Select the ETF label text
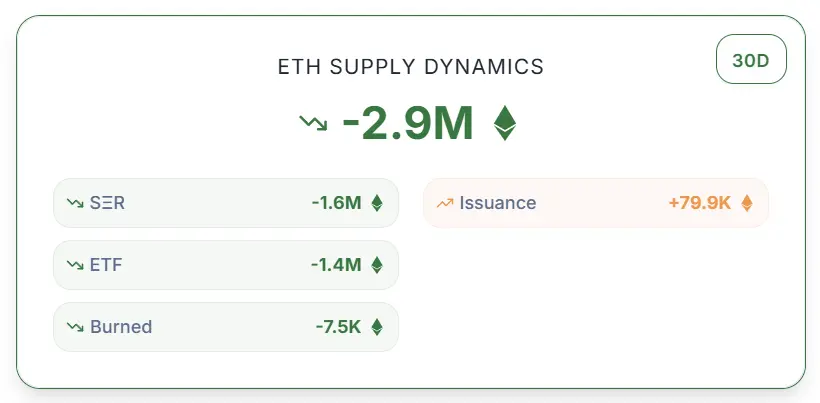The image size is (820, 403). pyautogui.click(x=106, y=265)
